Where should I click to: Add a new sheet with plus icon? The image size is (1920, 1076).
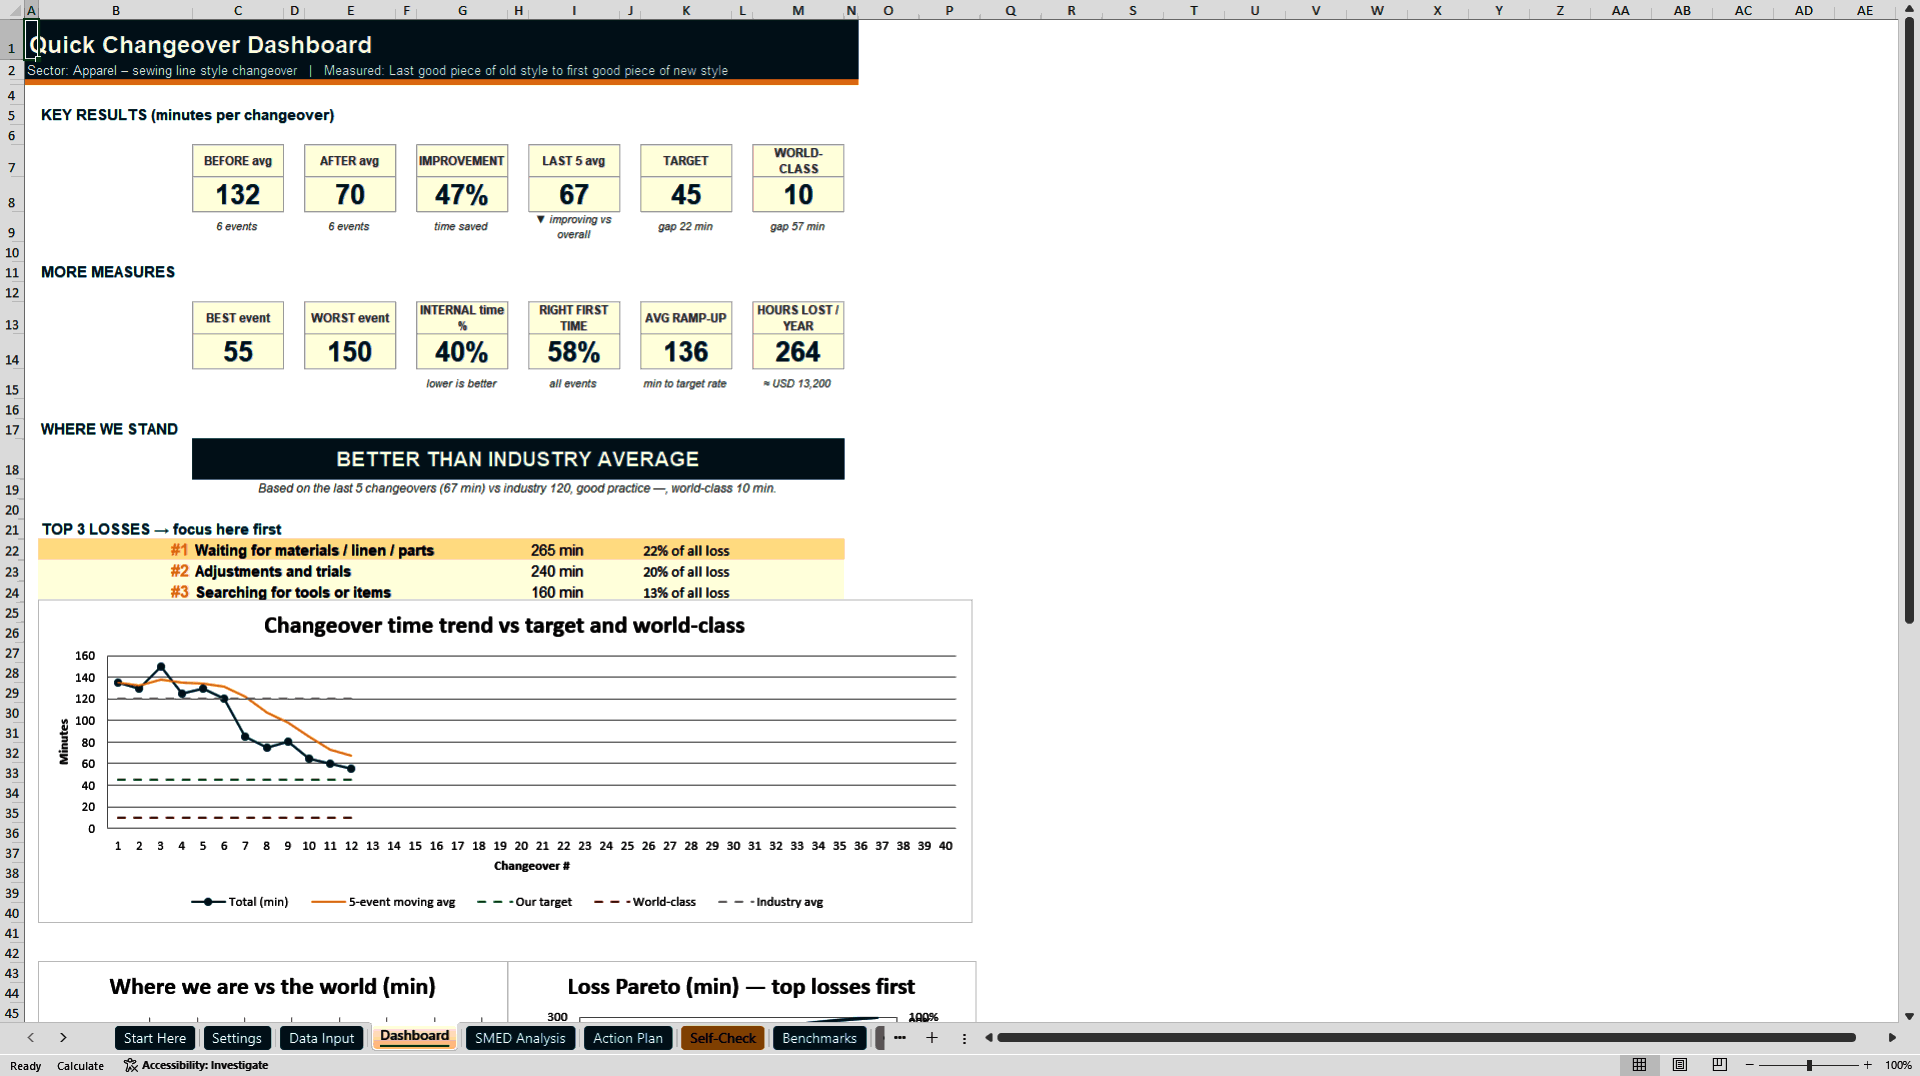point(932,1038)
